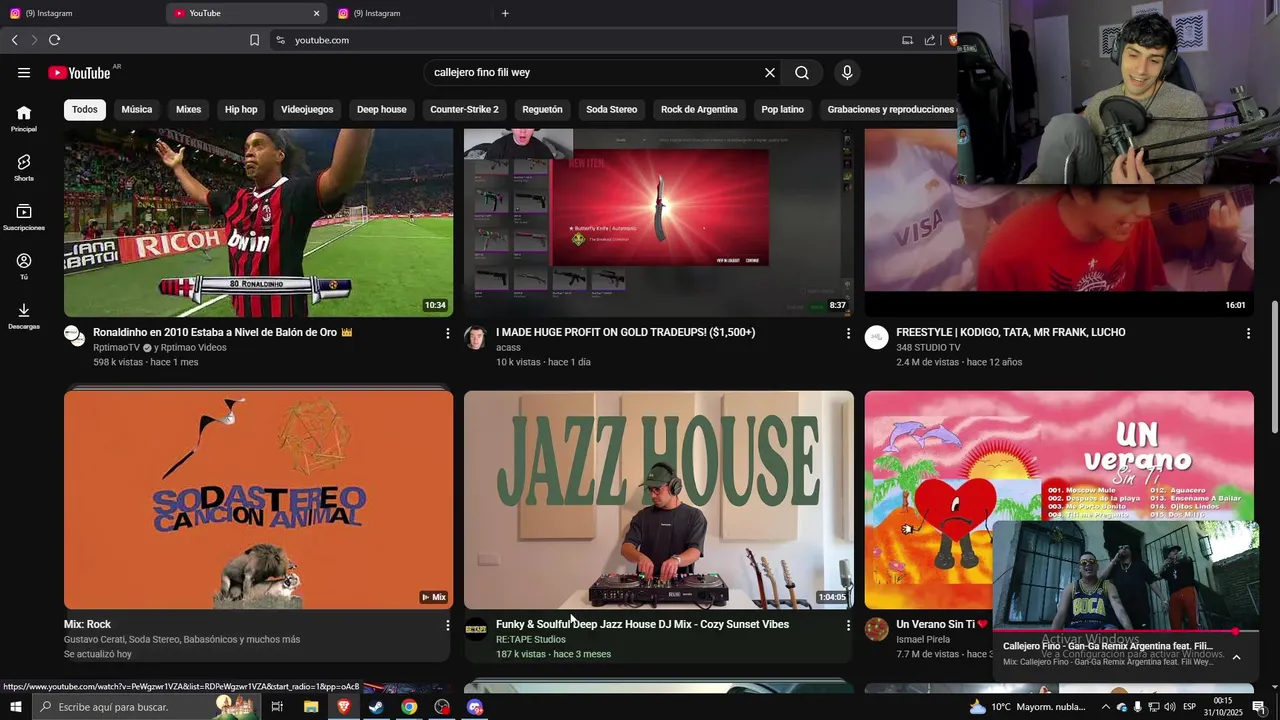Run the search with the magnifier button

pyautogui.click(x=802, y=72)
